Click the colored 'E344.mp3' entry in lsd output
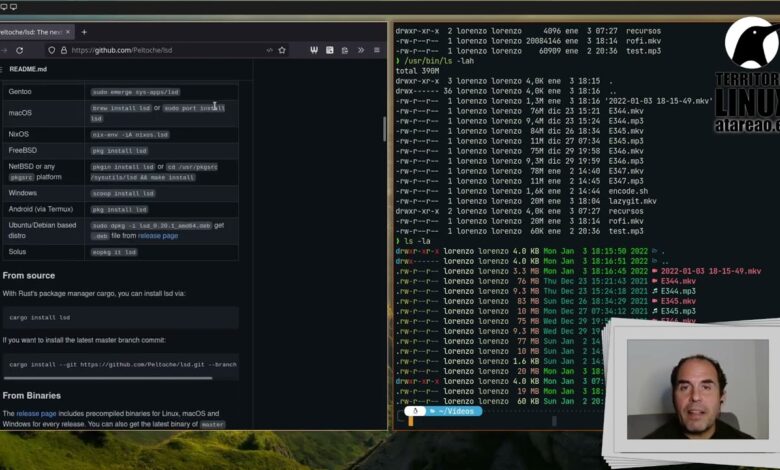Screen dimensions: 780x470 (x=678, y=291)
